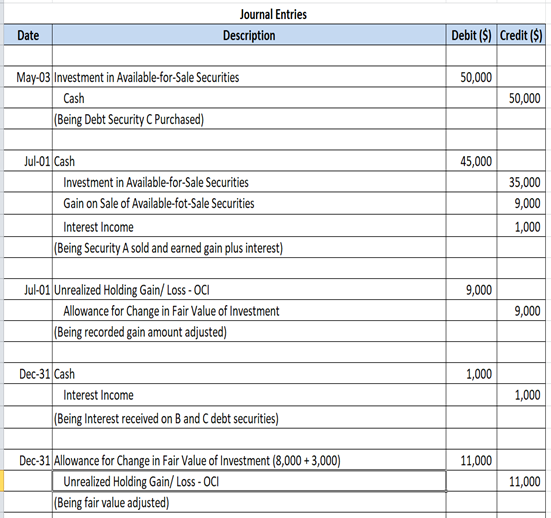
Task: Select the Jul-01 date beside Unrealized Holding Gain
Action: pos(28,290)
